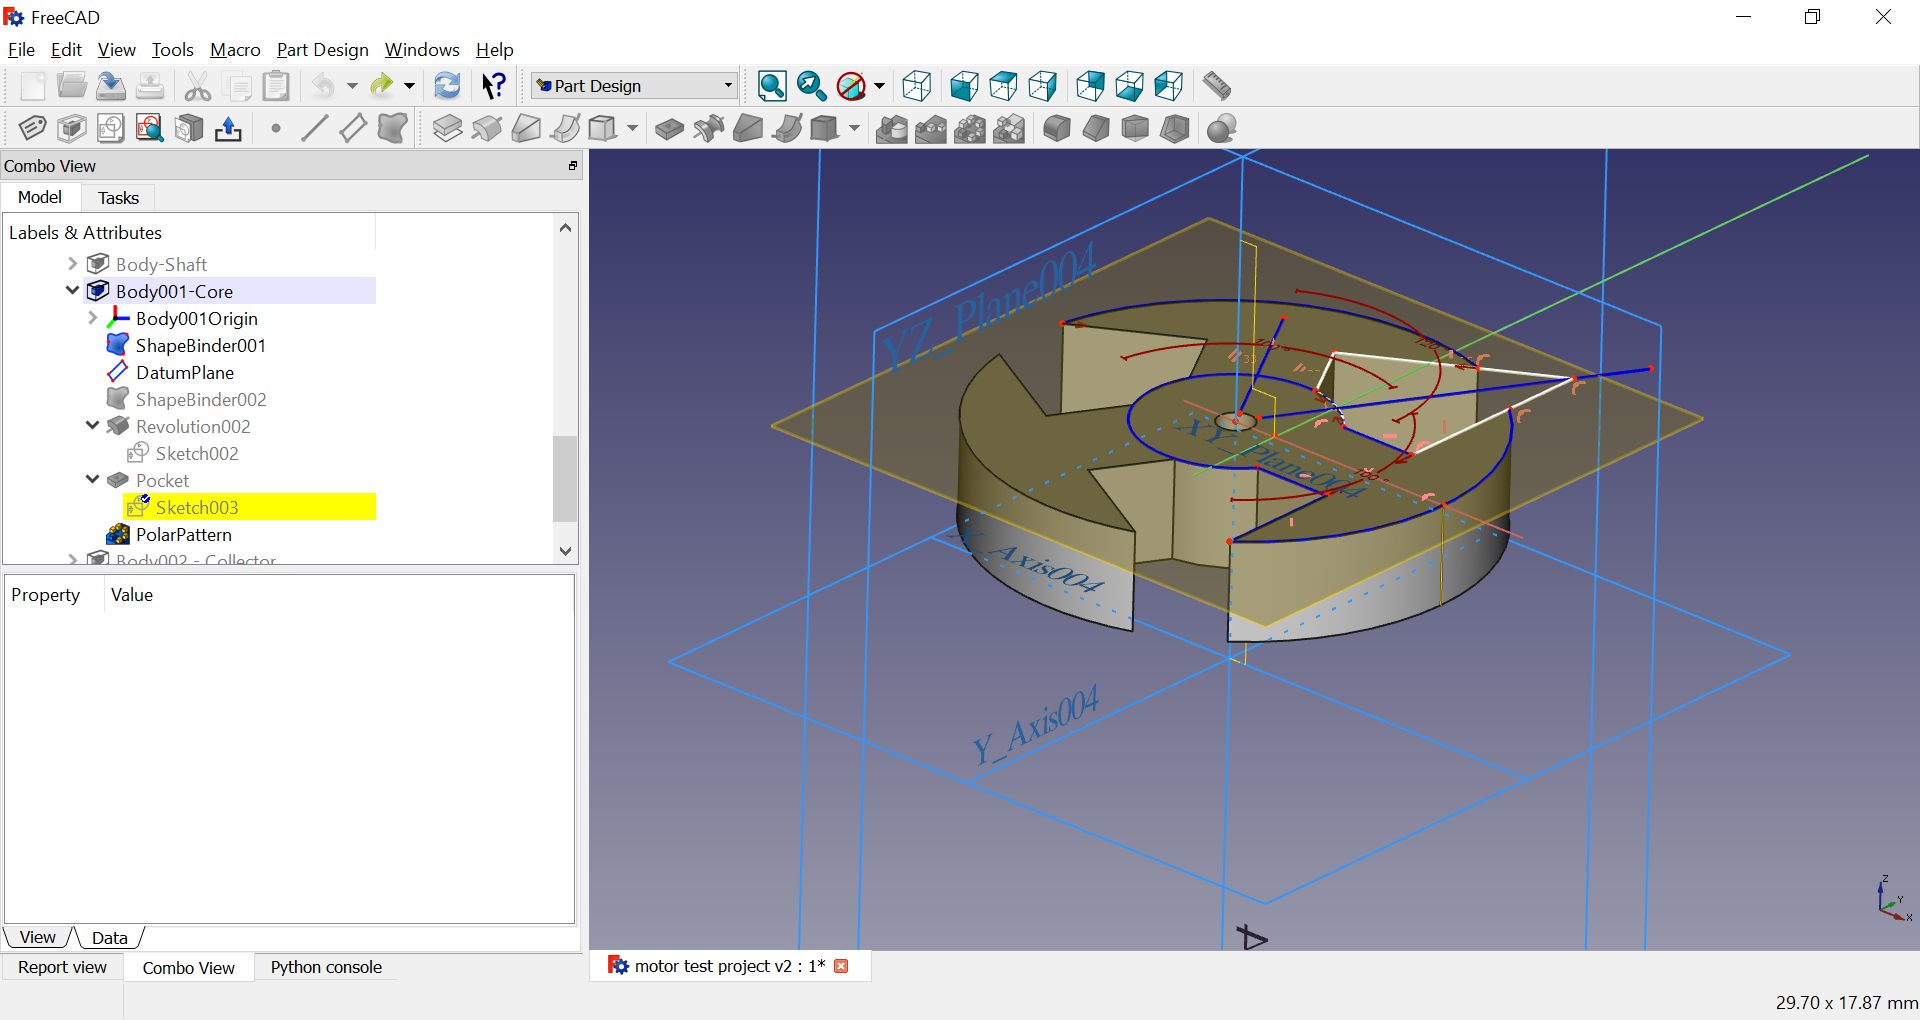Click the Pad extrude tool icon
Viewport: 1920px width, 1020px height.
[x=447, y=129]
